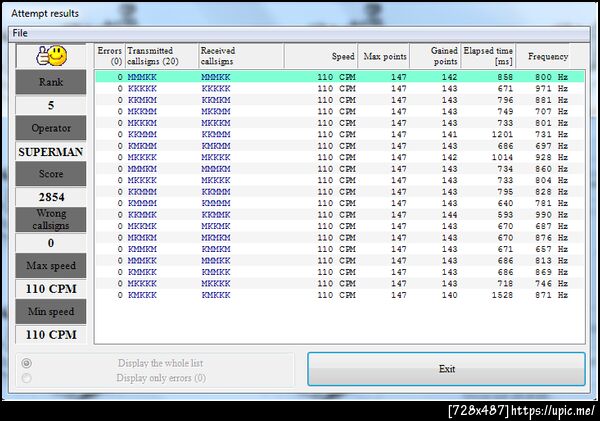Sort by Transmitted callsigns column header
600x421 pixels.
click(x=161, y=56)
